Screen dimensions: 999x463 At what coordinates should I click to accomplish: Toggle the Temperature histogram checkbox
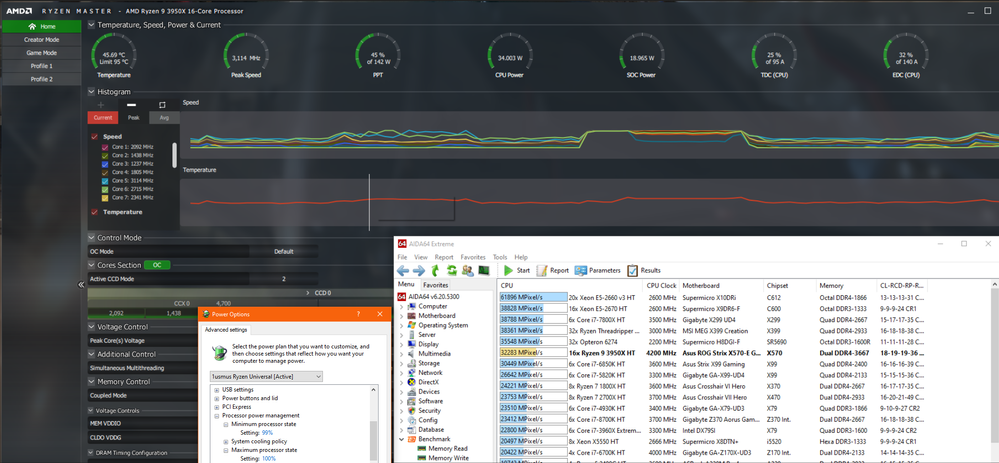94,212
